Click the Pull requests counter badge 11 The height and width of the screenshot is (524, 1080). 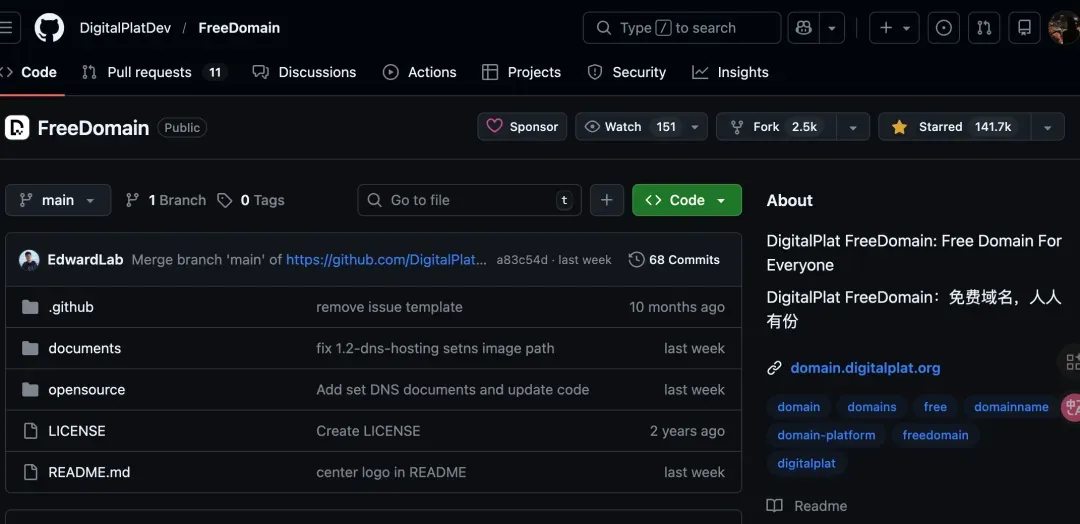coord(215,72)
